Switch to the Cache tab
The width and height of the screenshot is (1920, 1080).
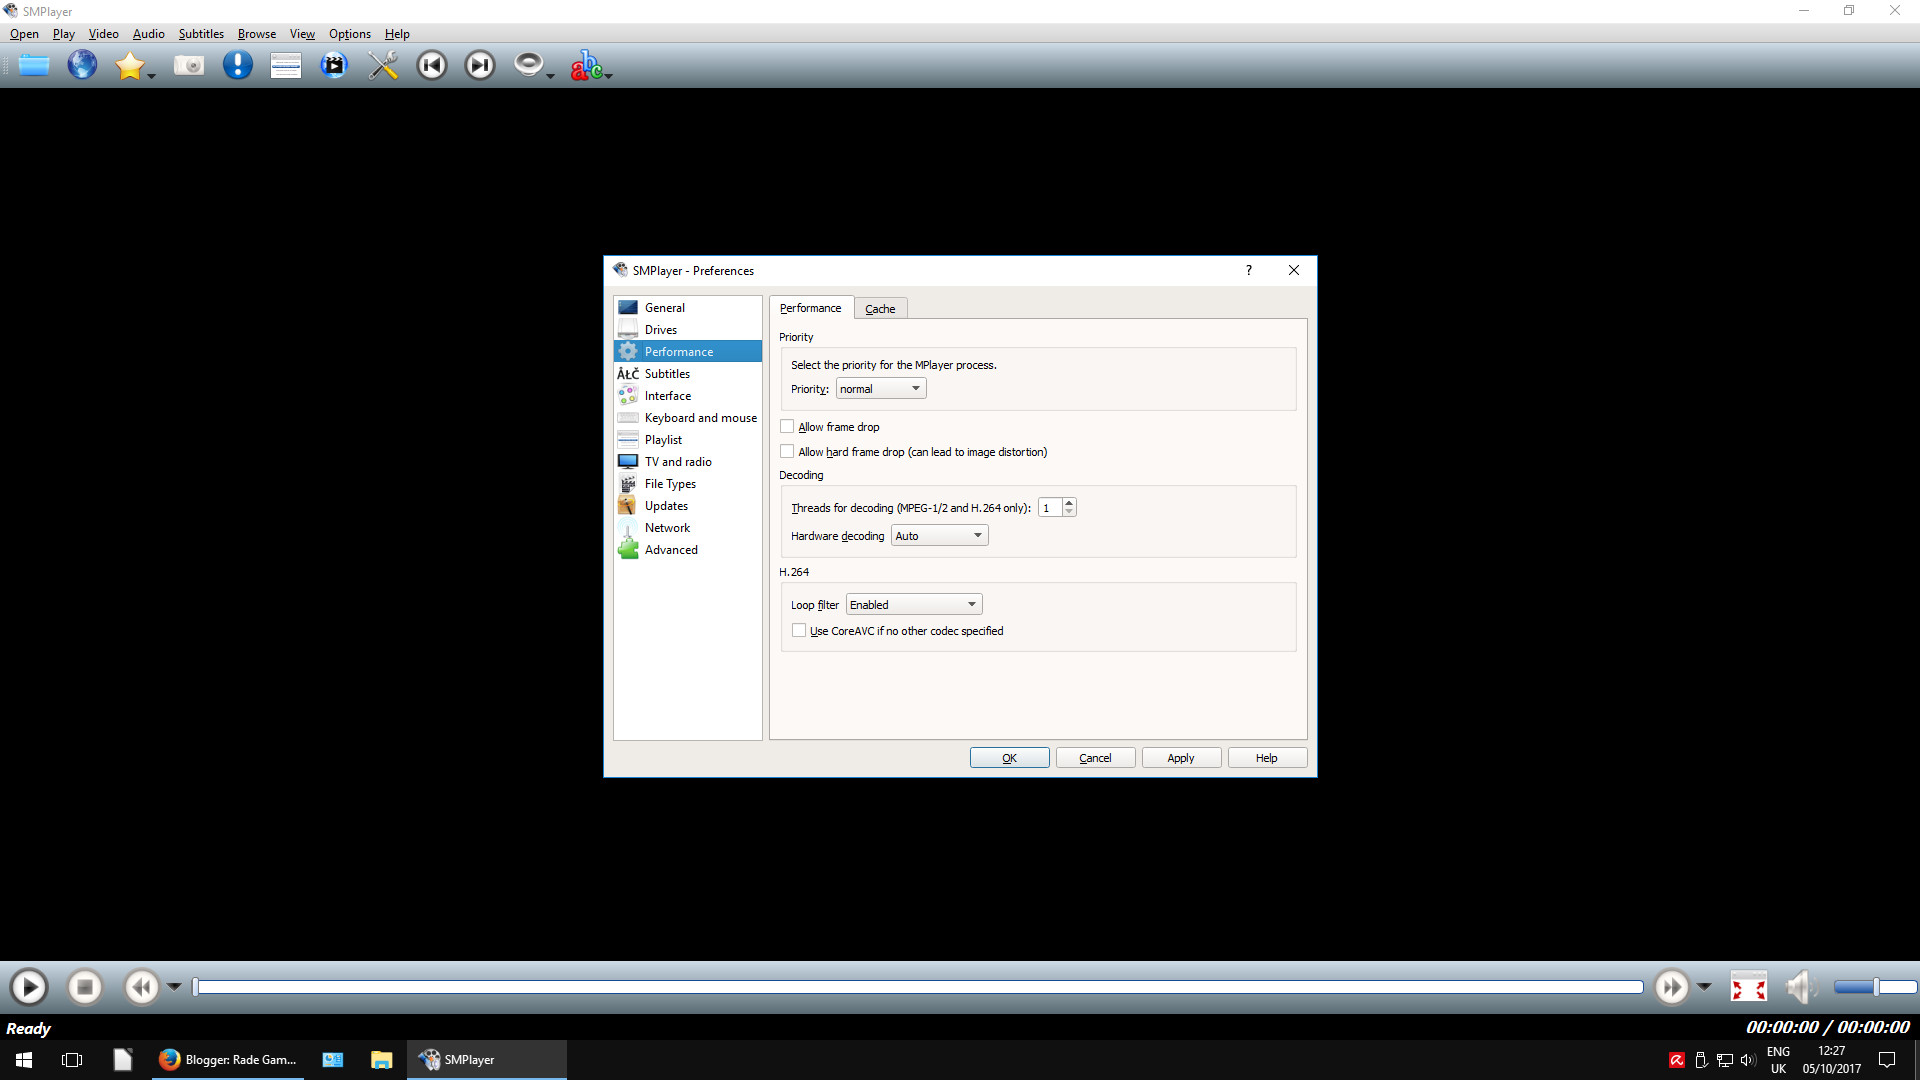pos(880,309)
